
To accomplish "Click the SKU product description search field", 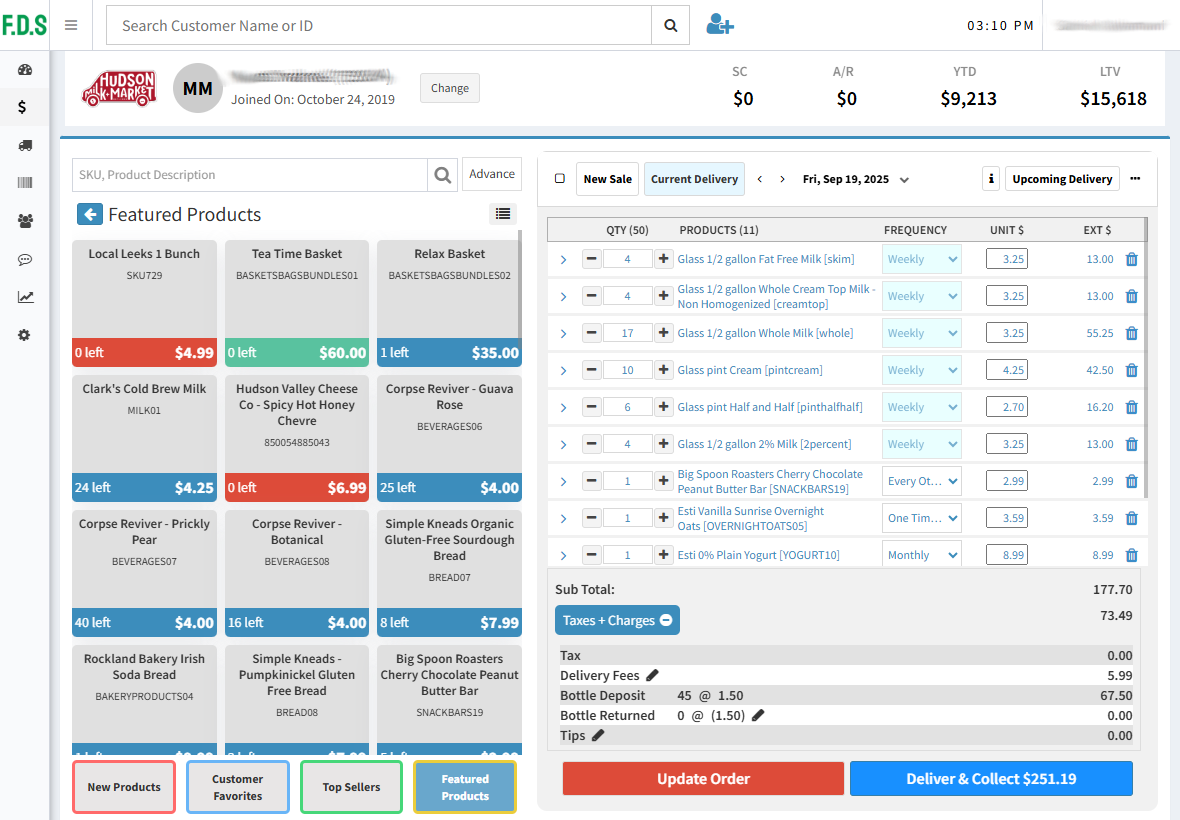I will (250, 175).
